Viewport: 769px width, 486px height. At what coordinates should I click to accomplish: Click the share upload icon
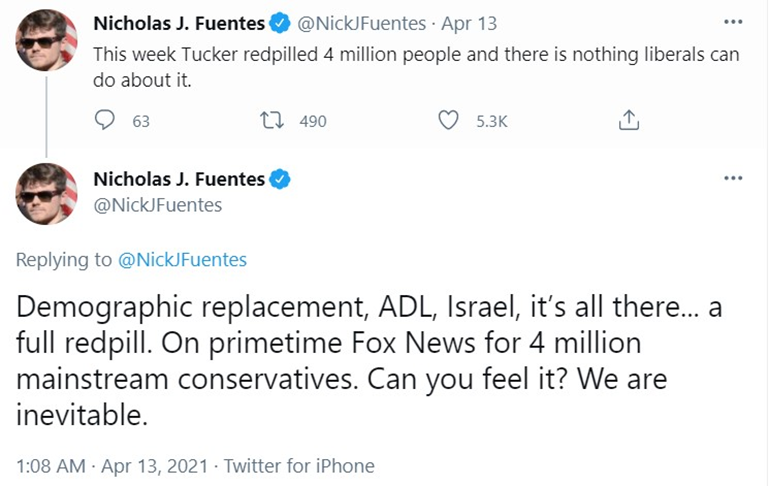pos(628,121)
